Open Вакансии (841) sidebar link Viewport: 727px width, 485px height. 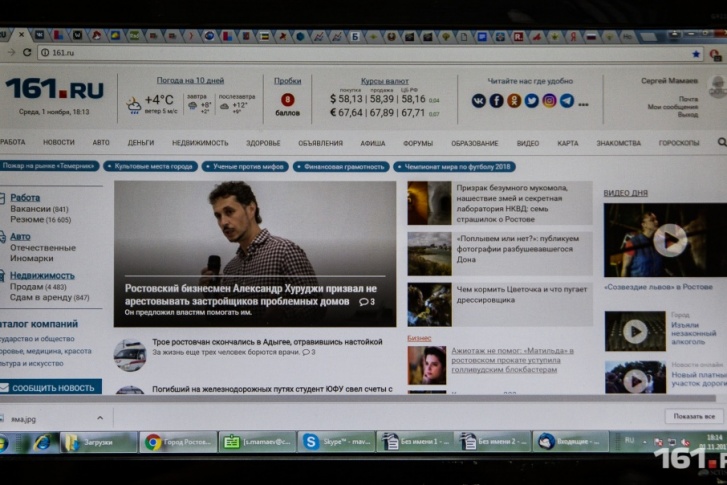pyautogui.click(x=39, y=209)
